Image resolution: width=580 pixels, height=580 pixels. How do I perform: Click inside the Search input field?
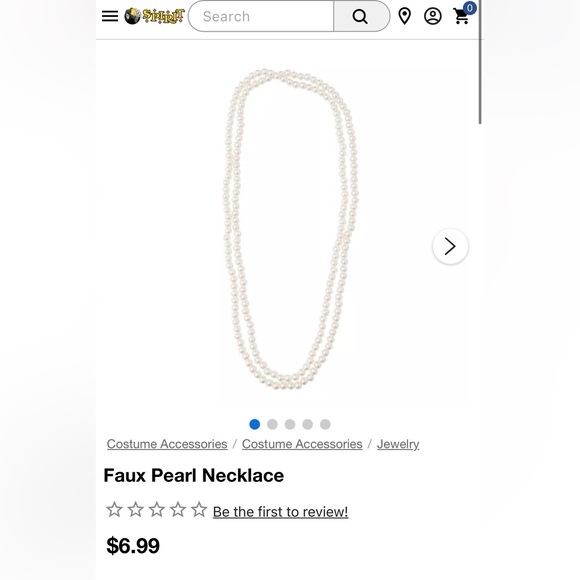pyautogui.click(x=261, y=16)
